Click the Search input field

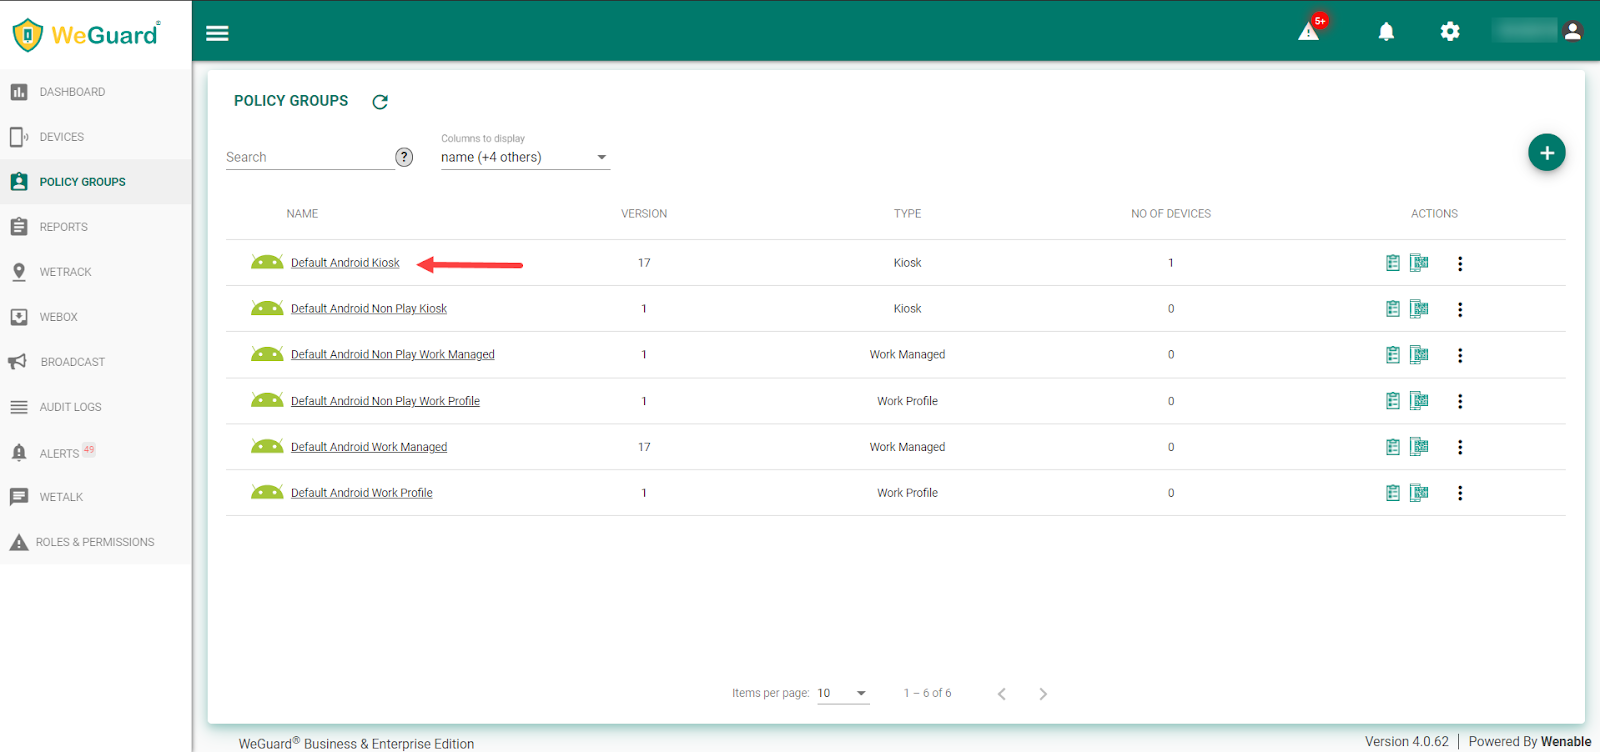[309, 157]
